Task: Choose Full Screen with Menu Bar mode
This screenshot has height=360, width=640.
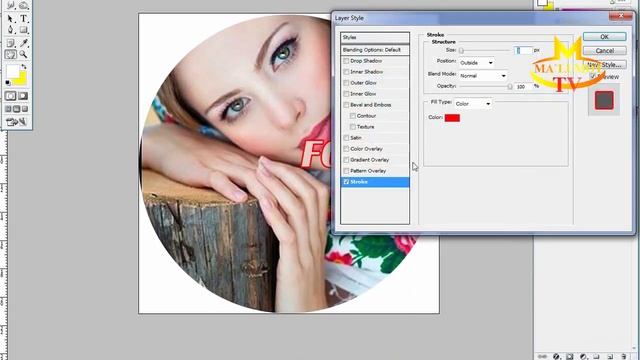Action: (x=16, y=109)
